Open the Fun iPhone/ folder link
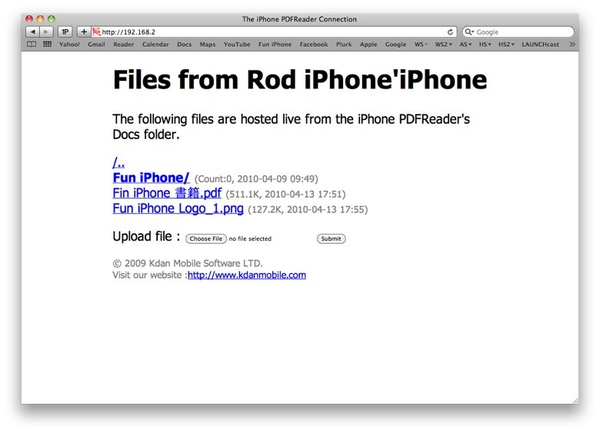This screenshot has height=433, width=600. click(151, 178)
